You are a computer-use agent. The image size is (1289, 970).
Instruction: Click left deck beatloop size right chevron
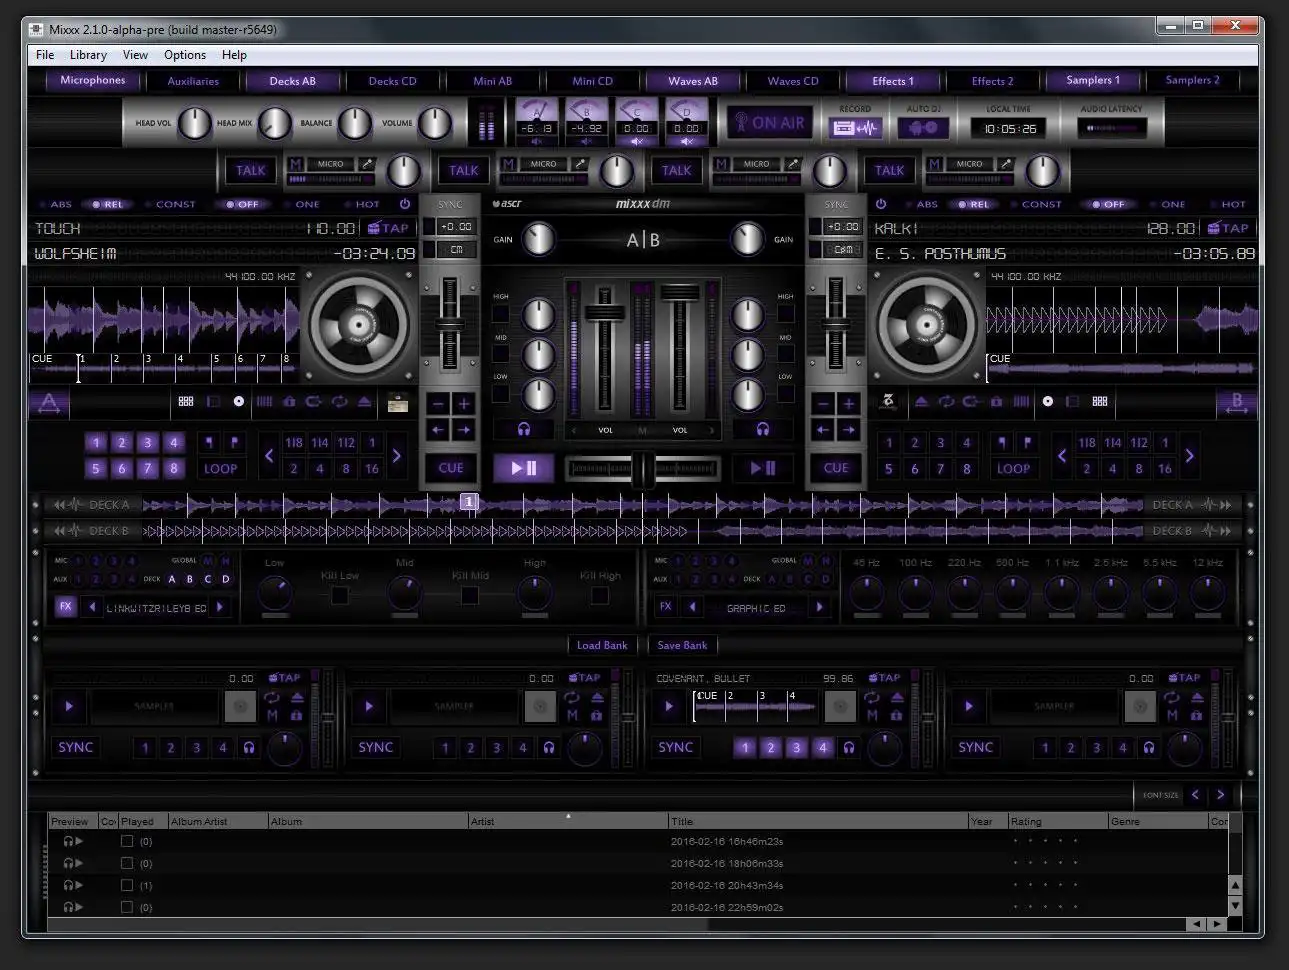[397, 456]
